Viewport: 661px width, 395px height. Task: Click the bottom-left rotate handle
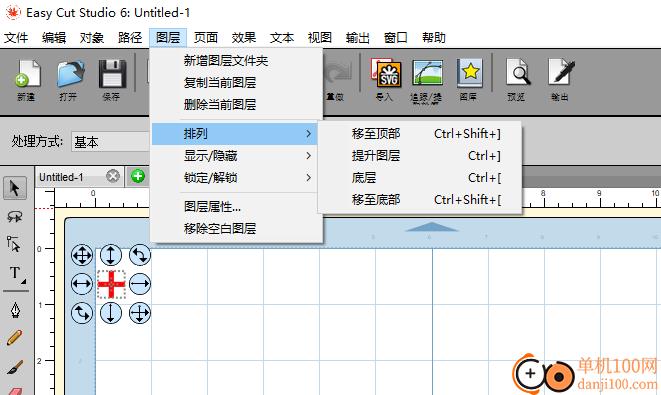coord(82,313)
